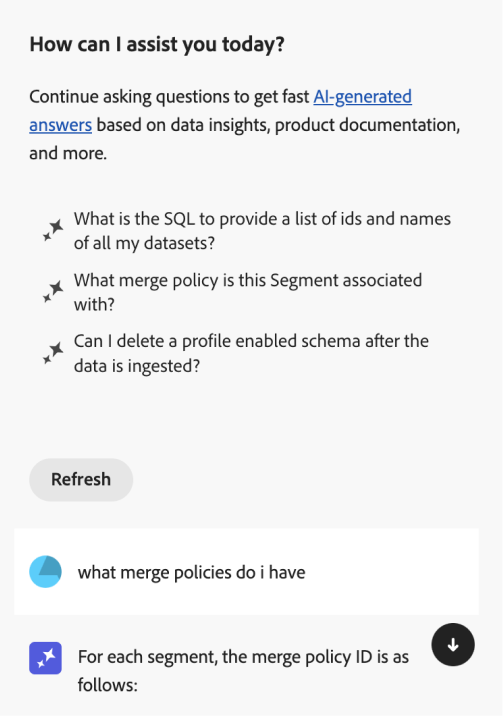The width and height of the screenshot is (503, 716).
Task: Click the underlined "answers" link word
Action: coord(61,125)
